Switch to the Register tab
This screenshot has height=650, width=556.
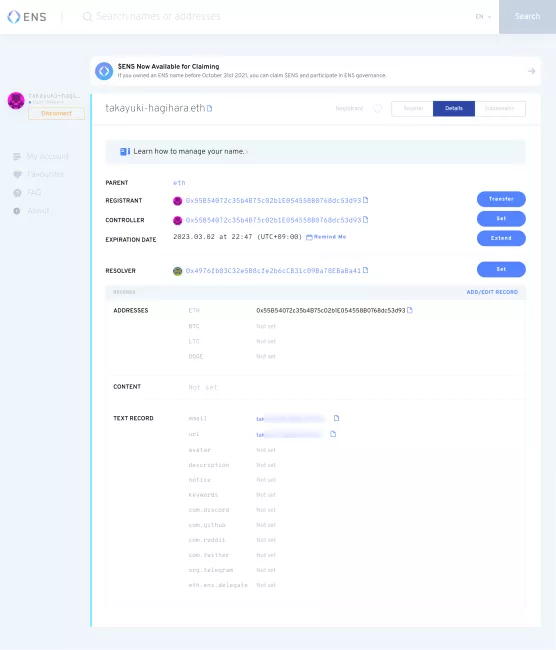click(x=413, y=109)
